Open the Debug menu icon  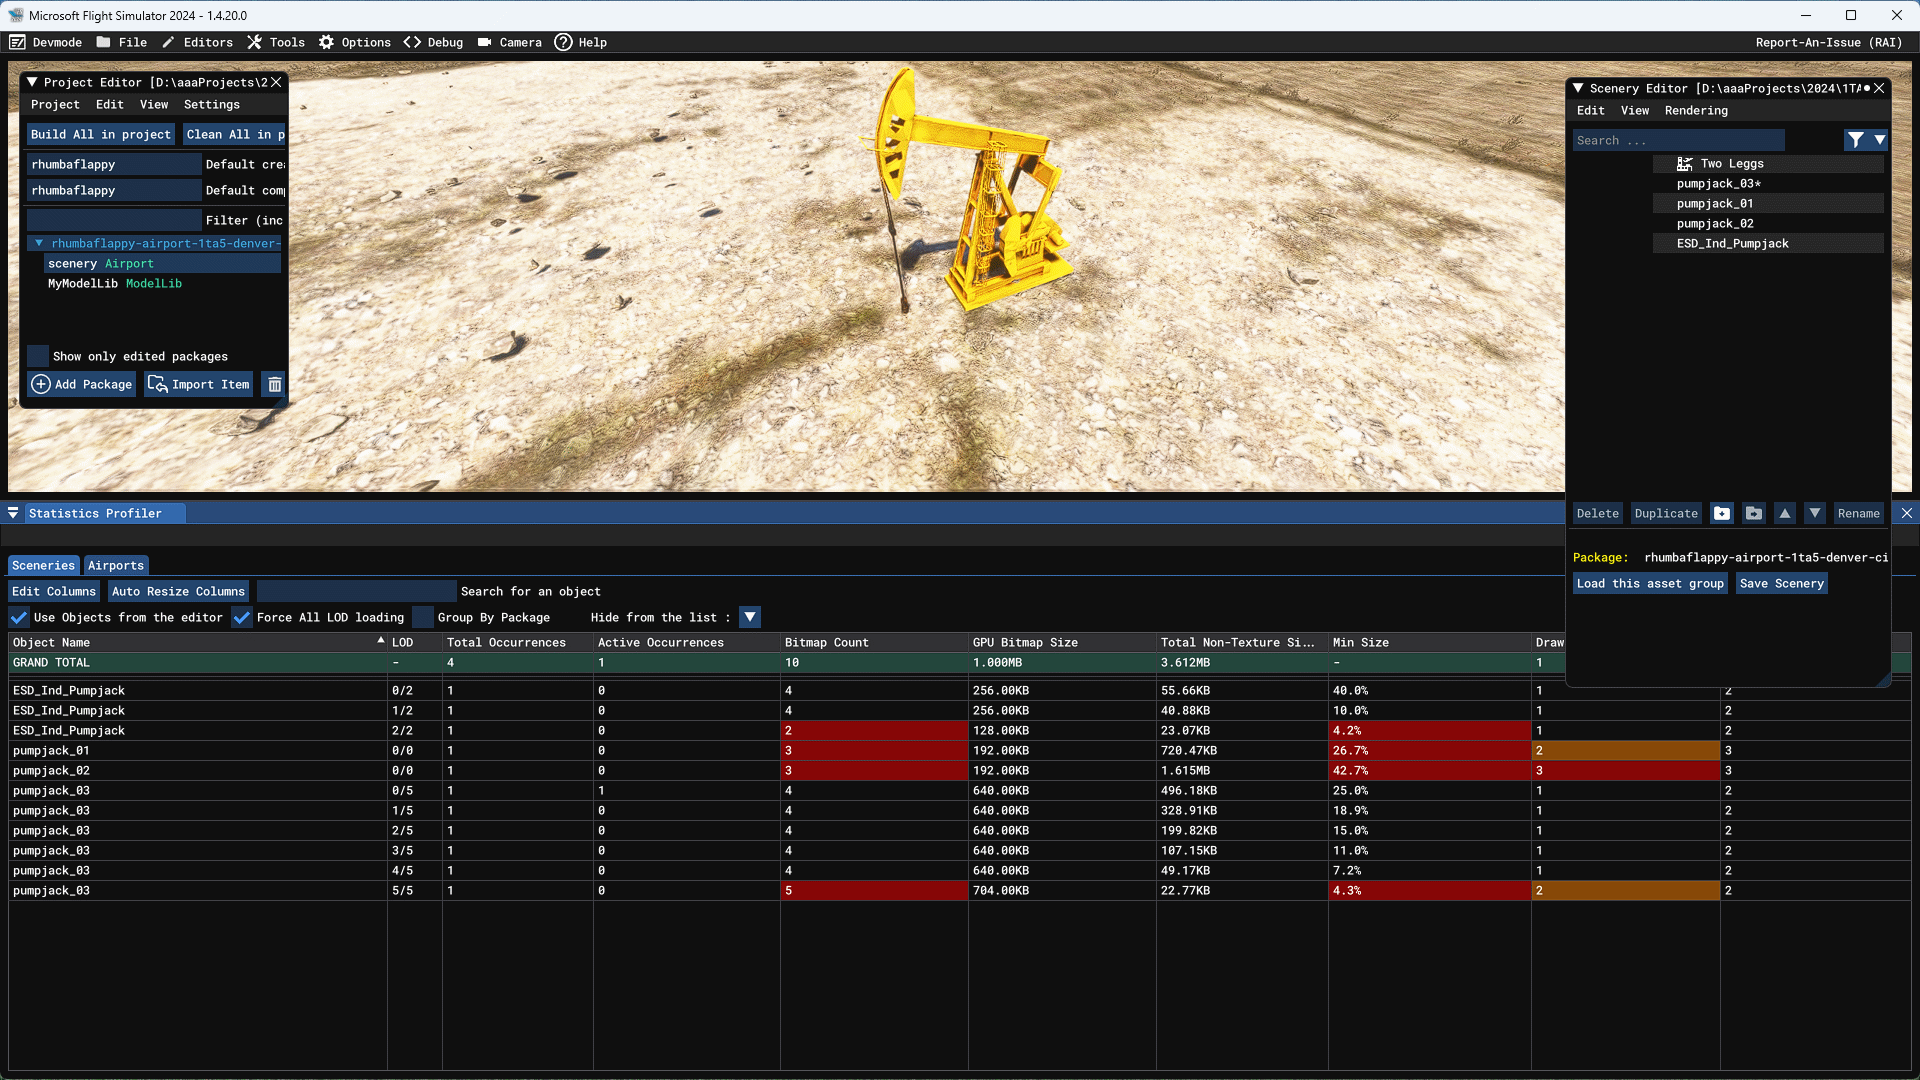412,42
